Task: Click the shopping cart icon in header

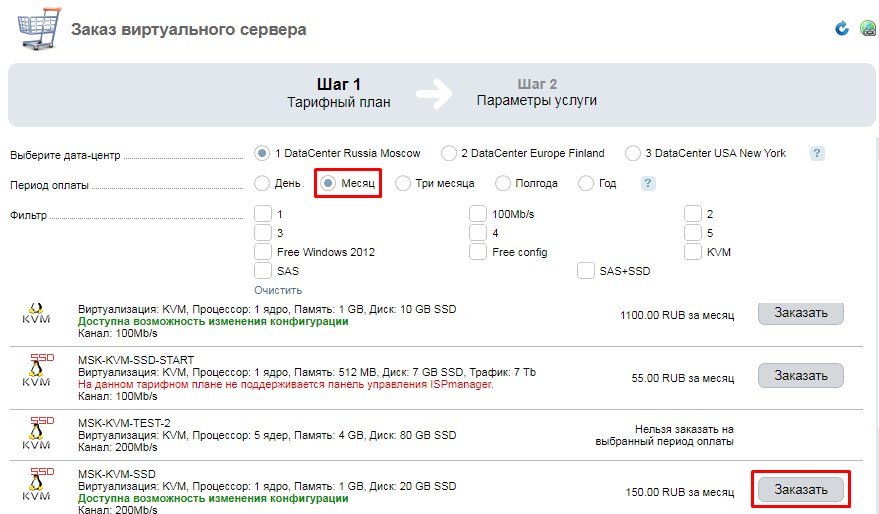Action: tap(37, 28)
